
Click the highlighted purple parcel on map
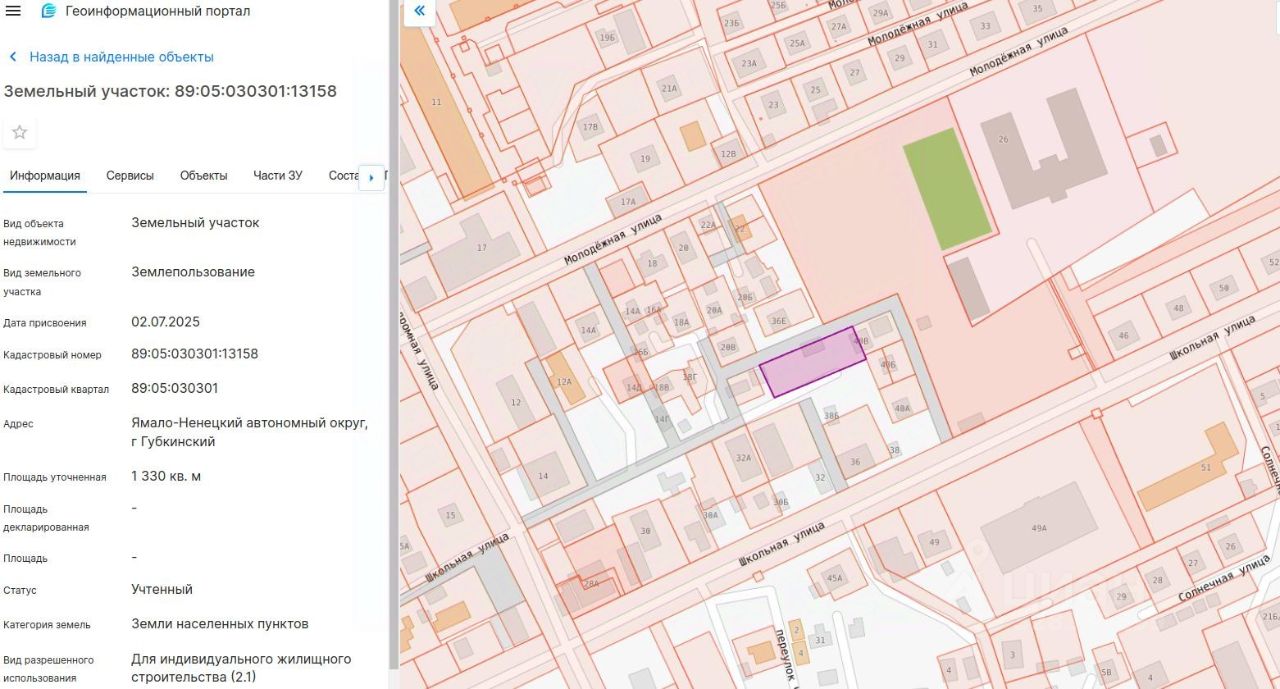812,362
